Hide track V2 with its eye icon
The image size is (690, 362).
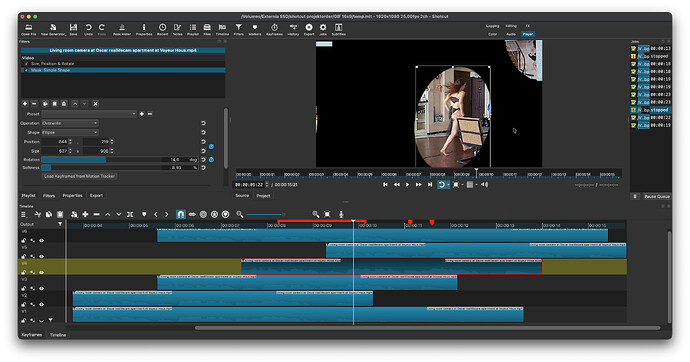[42, 304]
